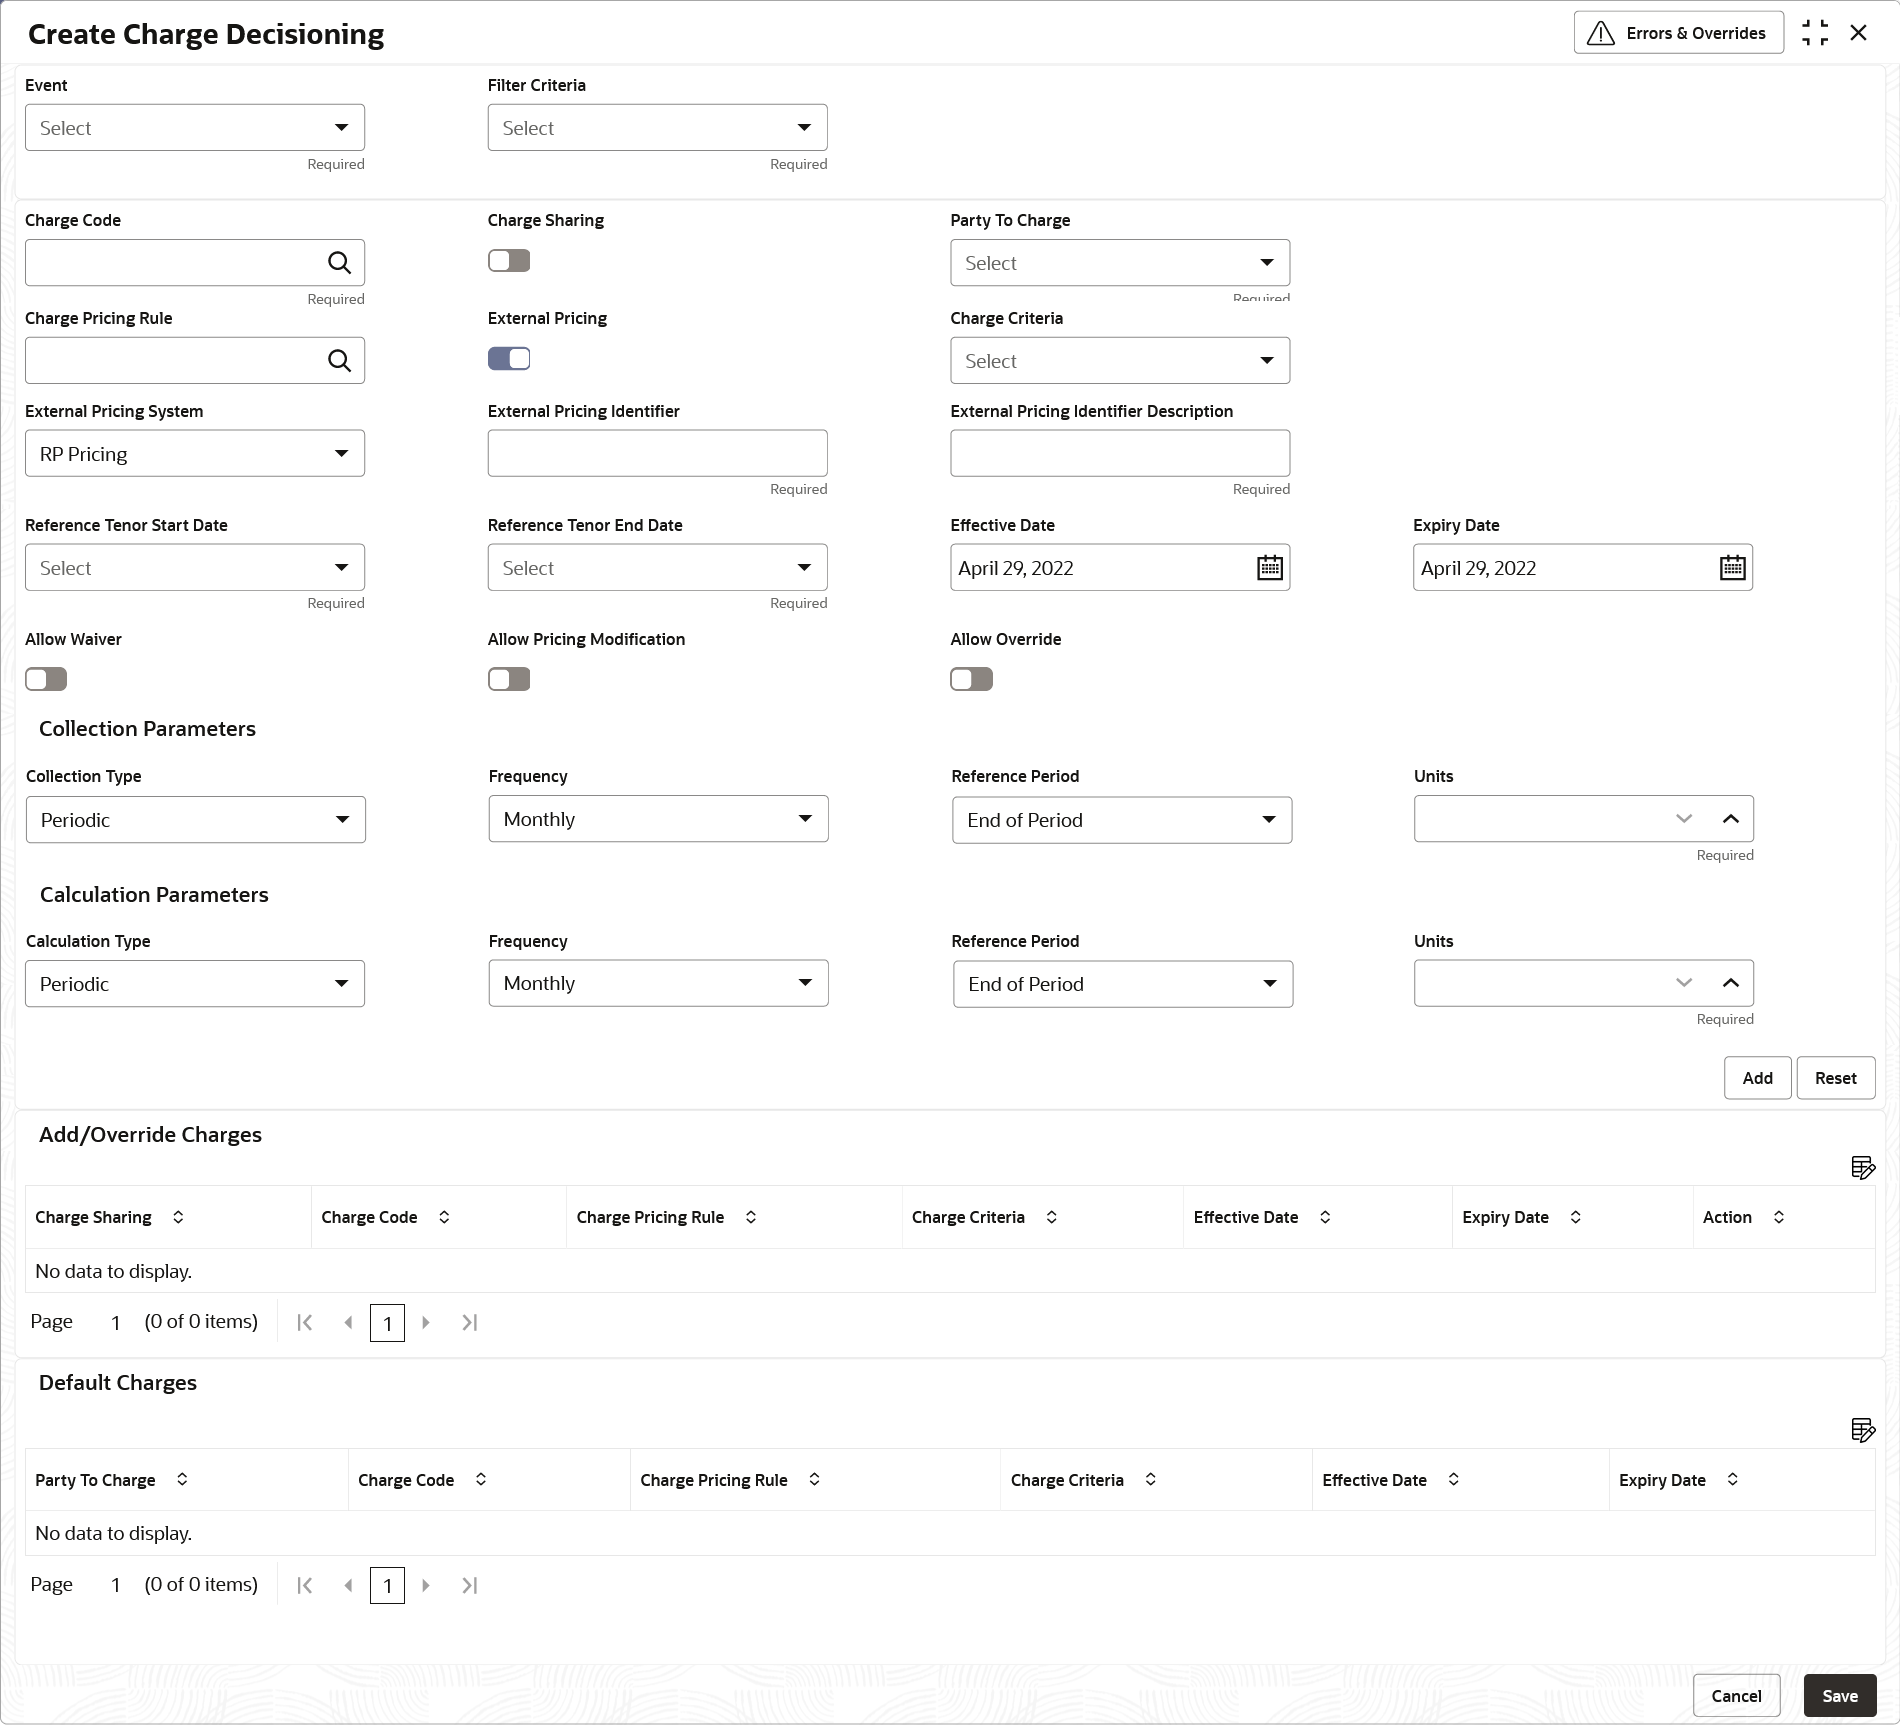Decrease Calculation Parameters Units value
This screenshot has width=1900, height=1726.
coord(1684,983)
